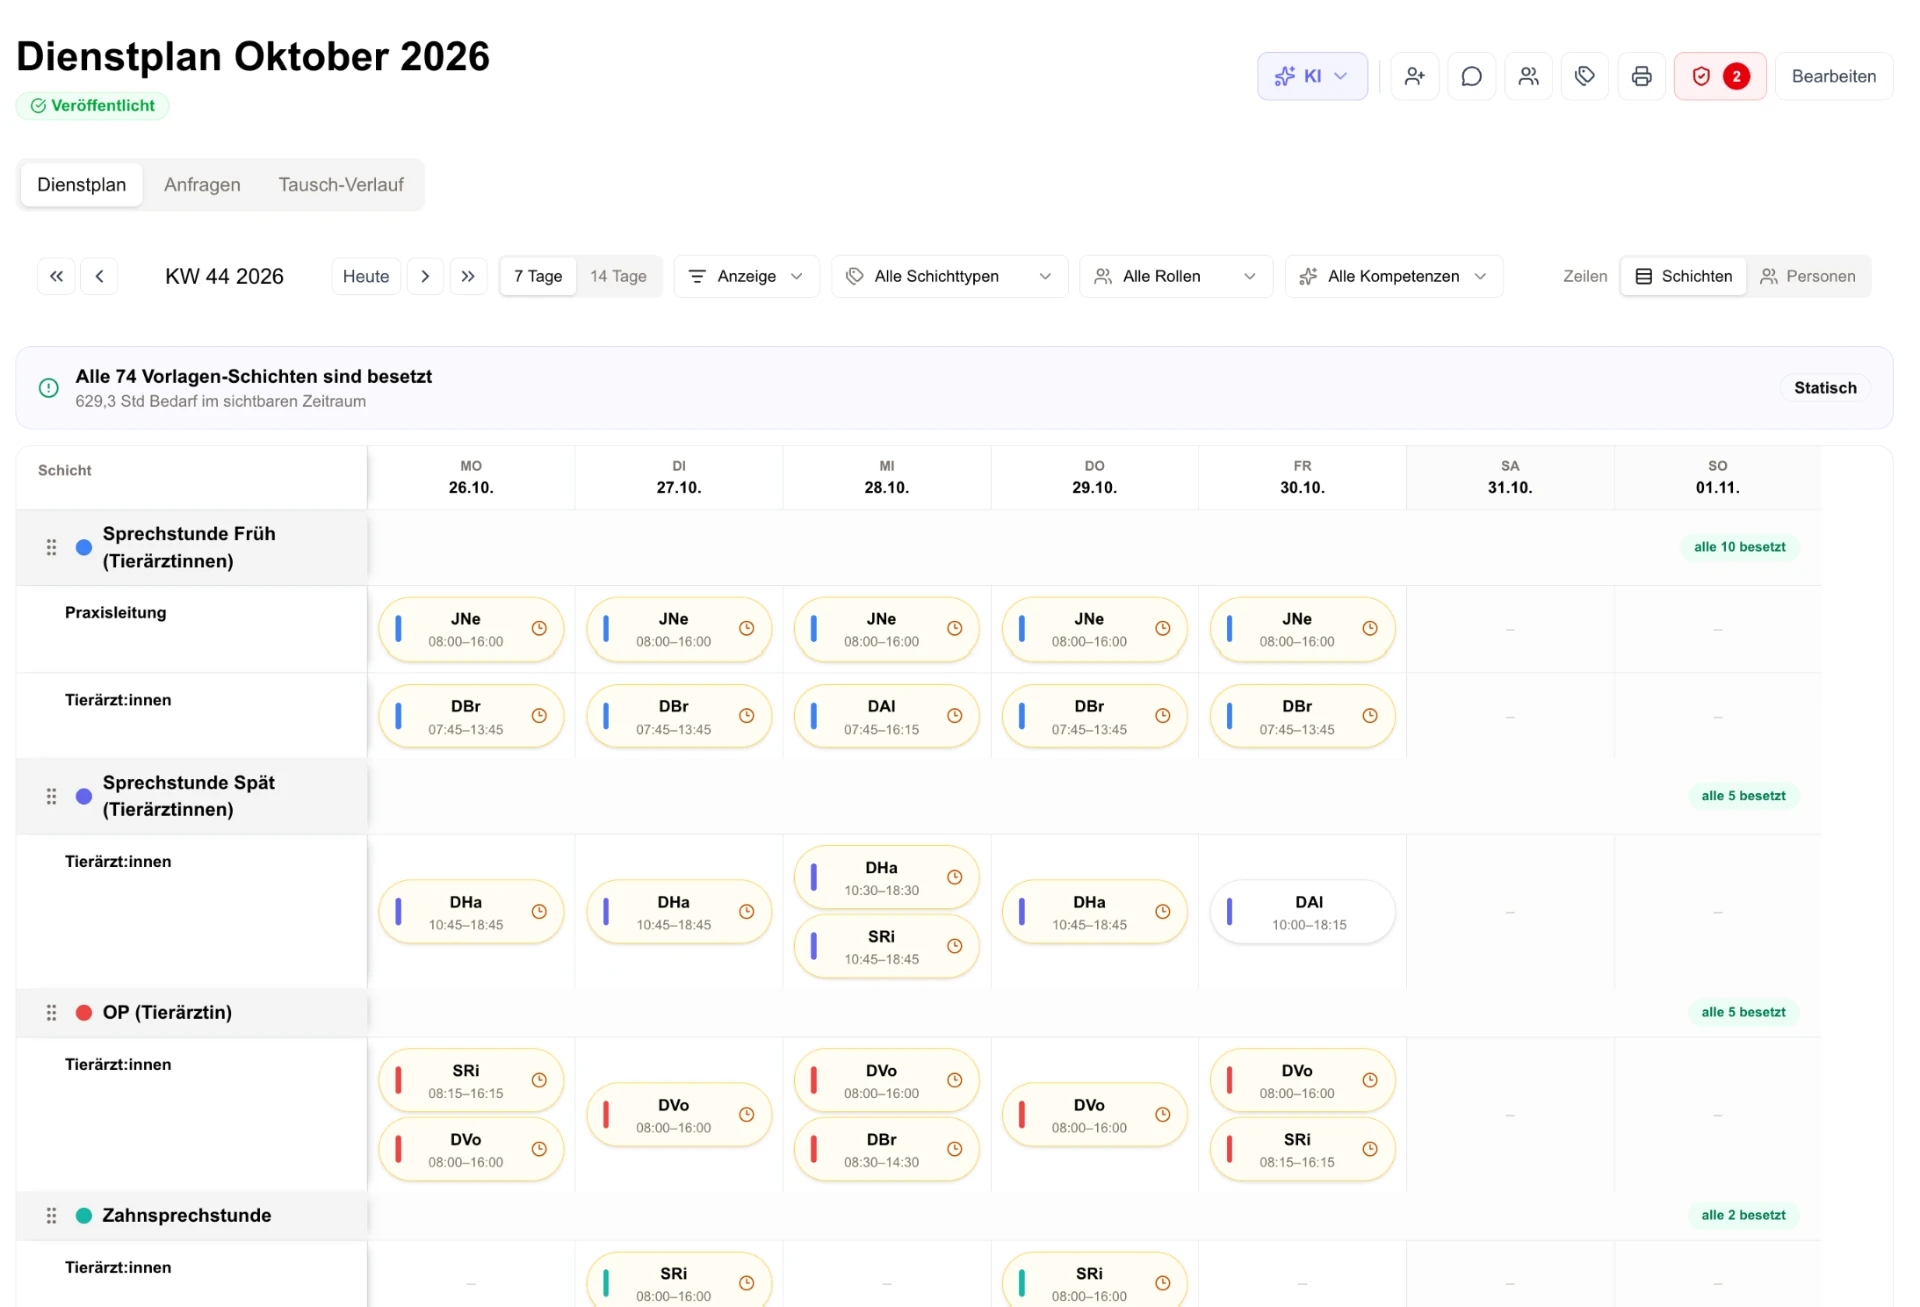The image size is (1920, 1307).
Task: Print the schedule via printer icon
Action: pos(1642,76)
